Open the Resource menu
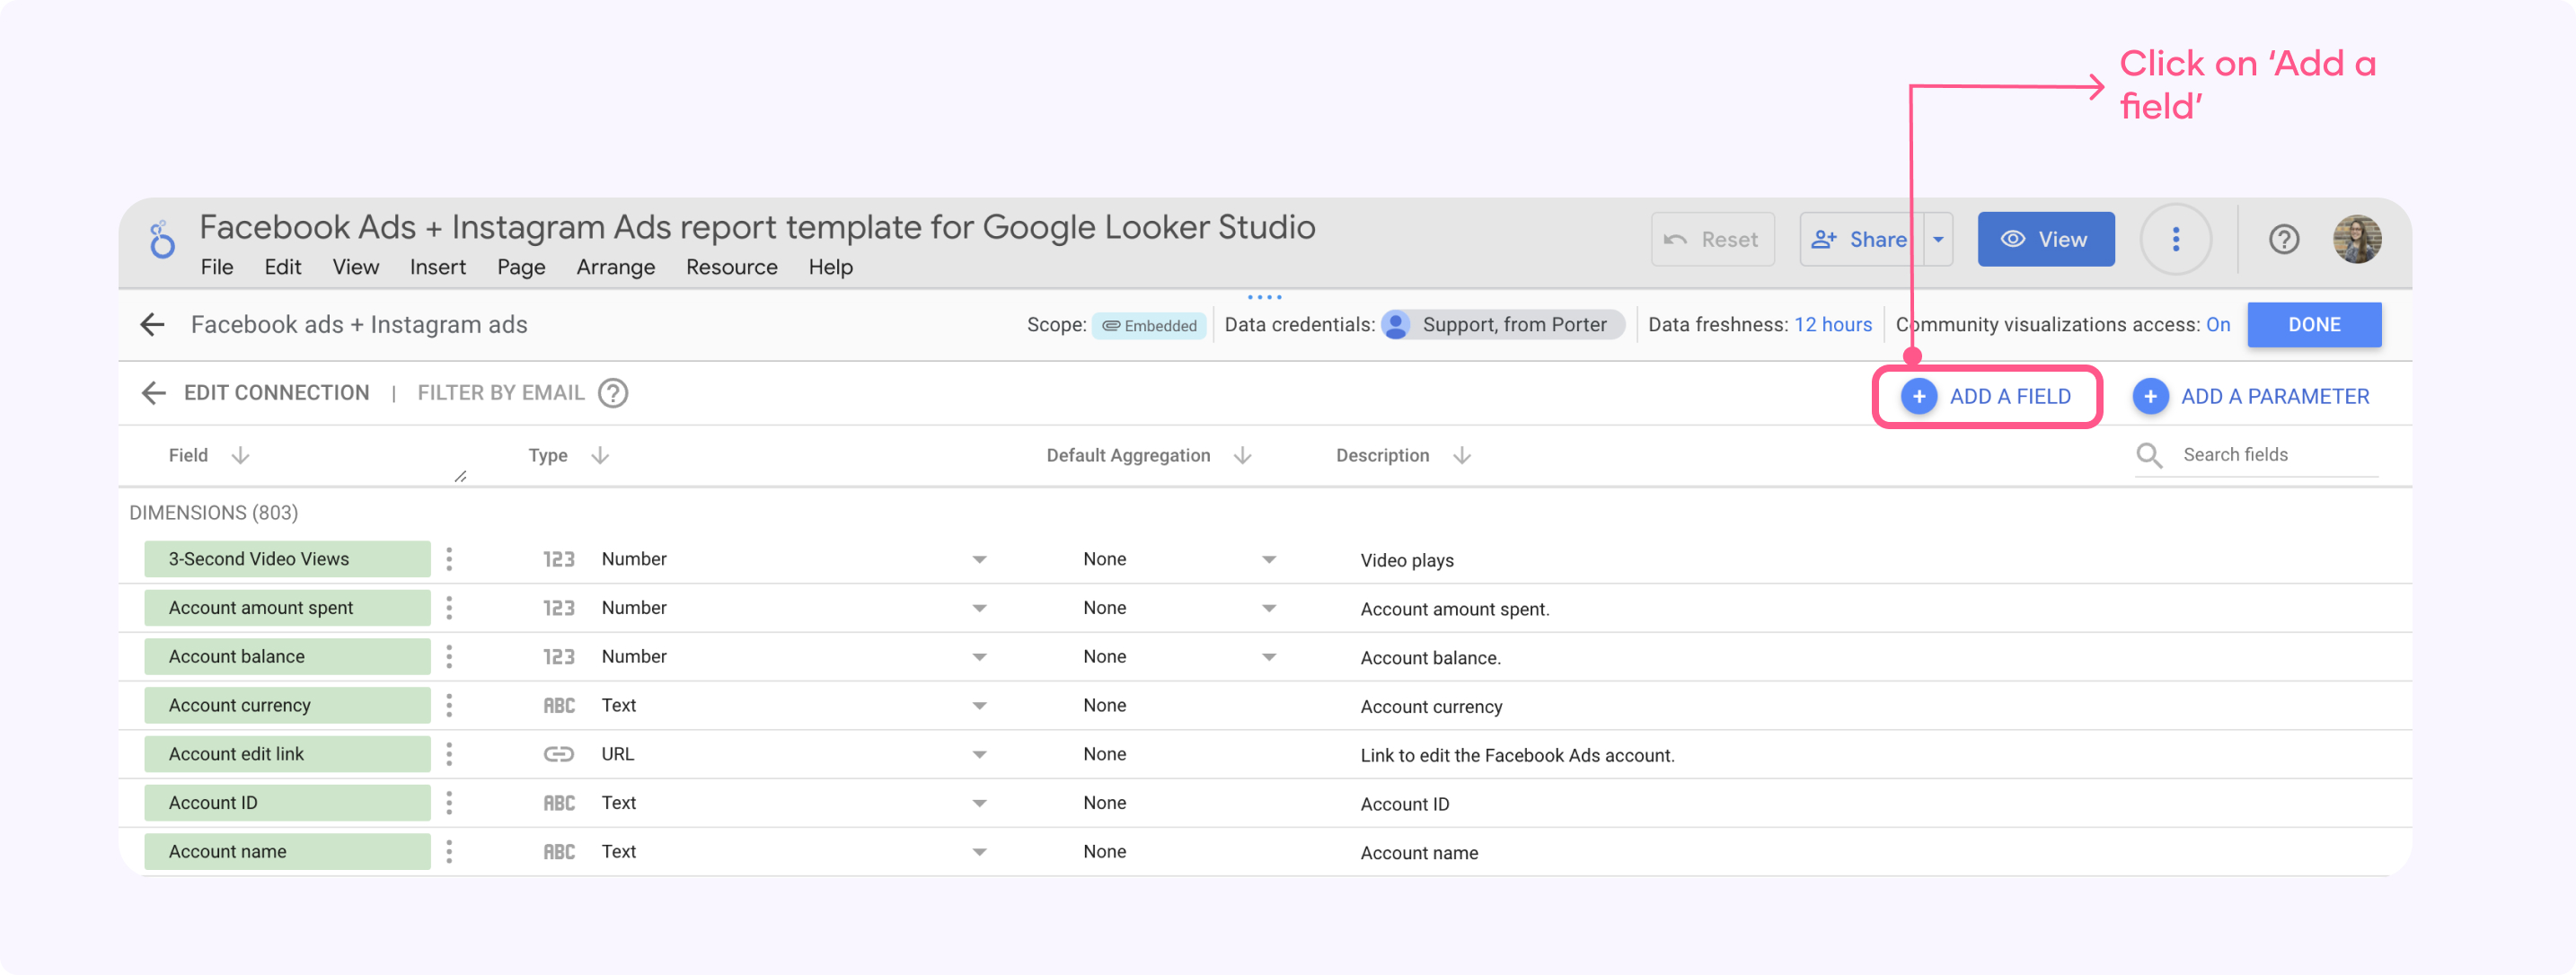2576x975 pixels. (732, 268)
